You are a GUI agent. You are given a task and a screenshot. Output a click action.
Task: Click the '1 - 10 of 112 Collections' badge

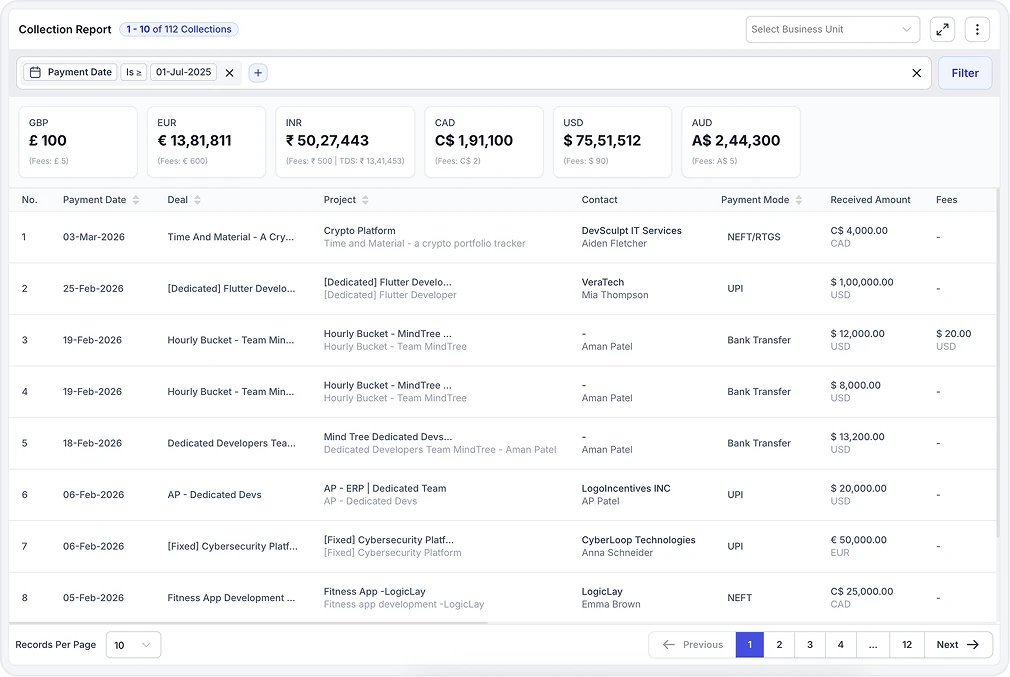click(179, 29)
